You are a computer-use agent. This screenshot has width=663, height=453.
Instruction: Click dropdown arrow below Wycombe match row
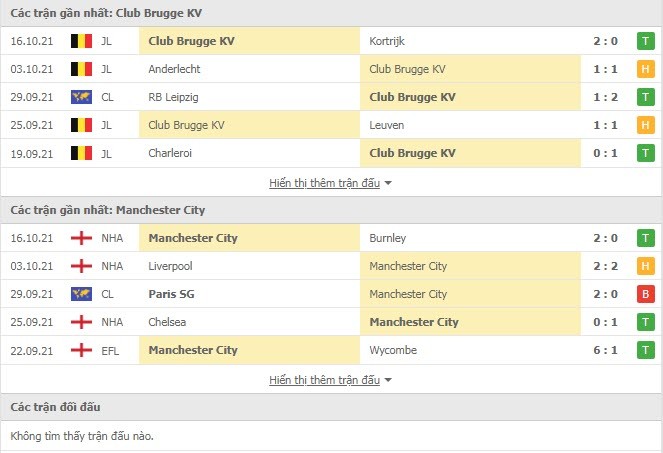(x=388, y=380)
